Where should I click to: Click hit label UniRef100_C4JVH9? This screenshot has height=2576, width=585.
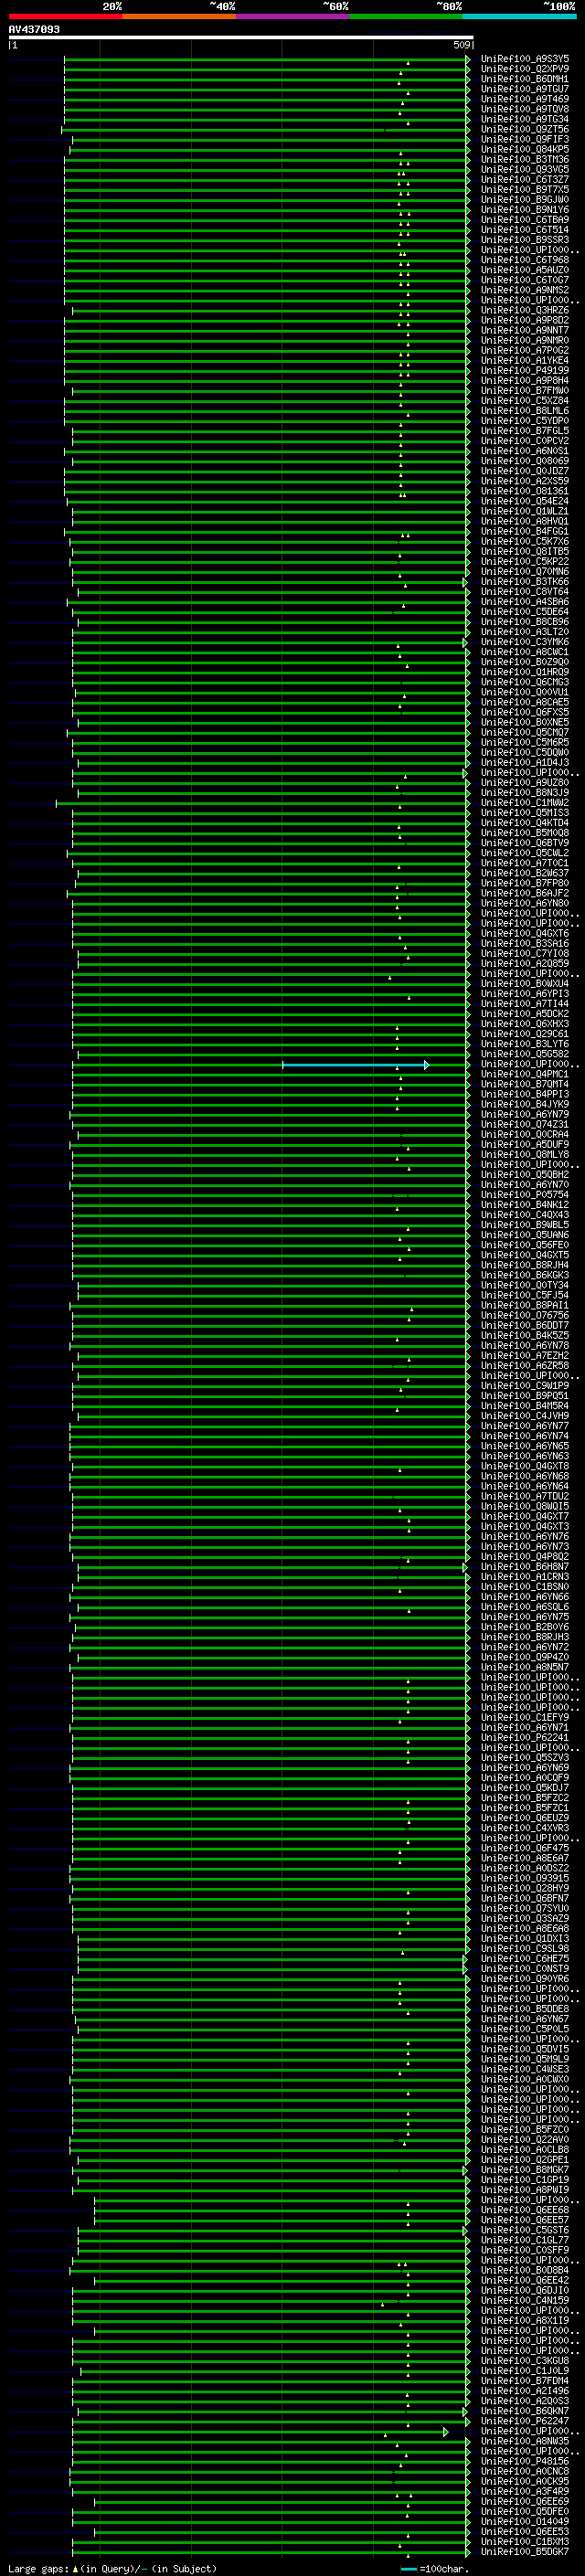coord(525,1416)
